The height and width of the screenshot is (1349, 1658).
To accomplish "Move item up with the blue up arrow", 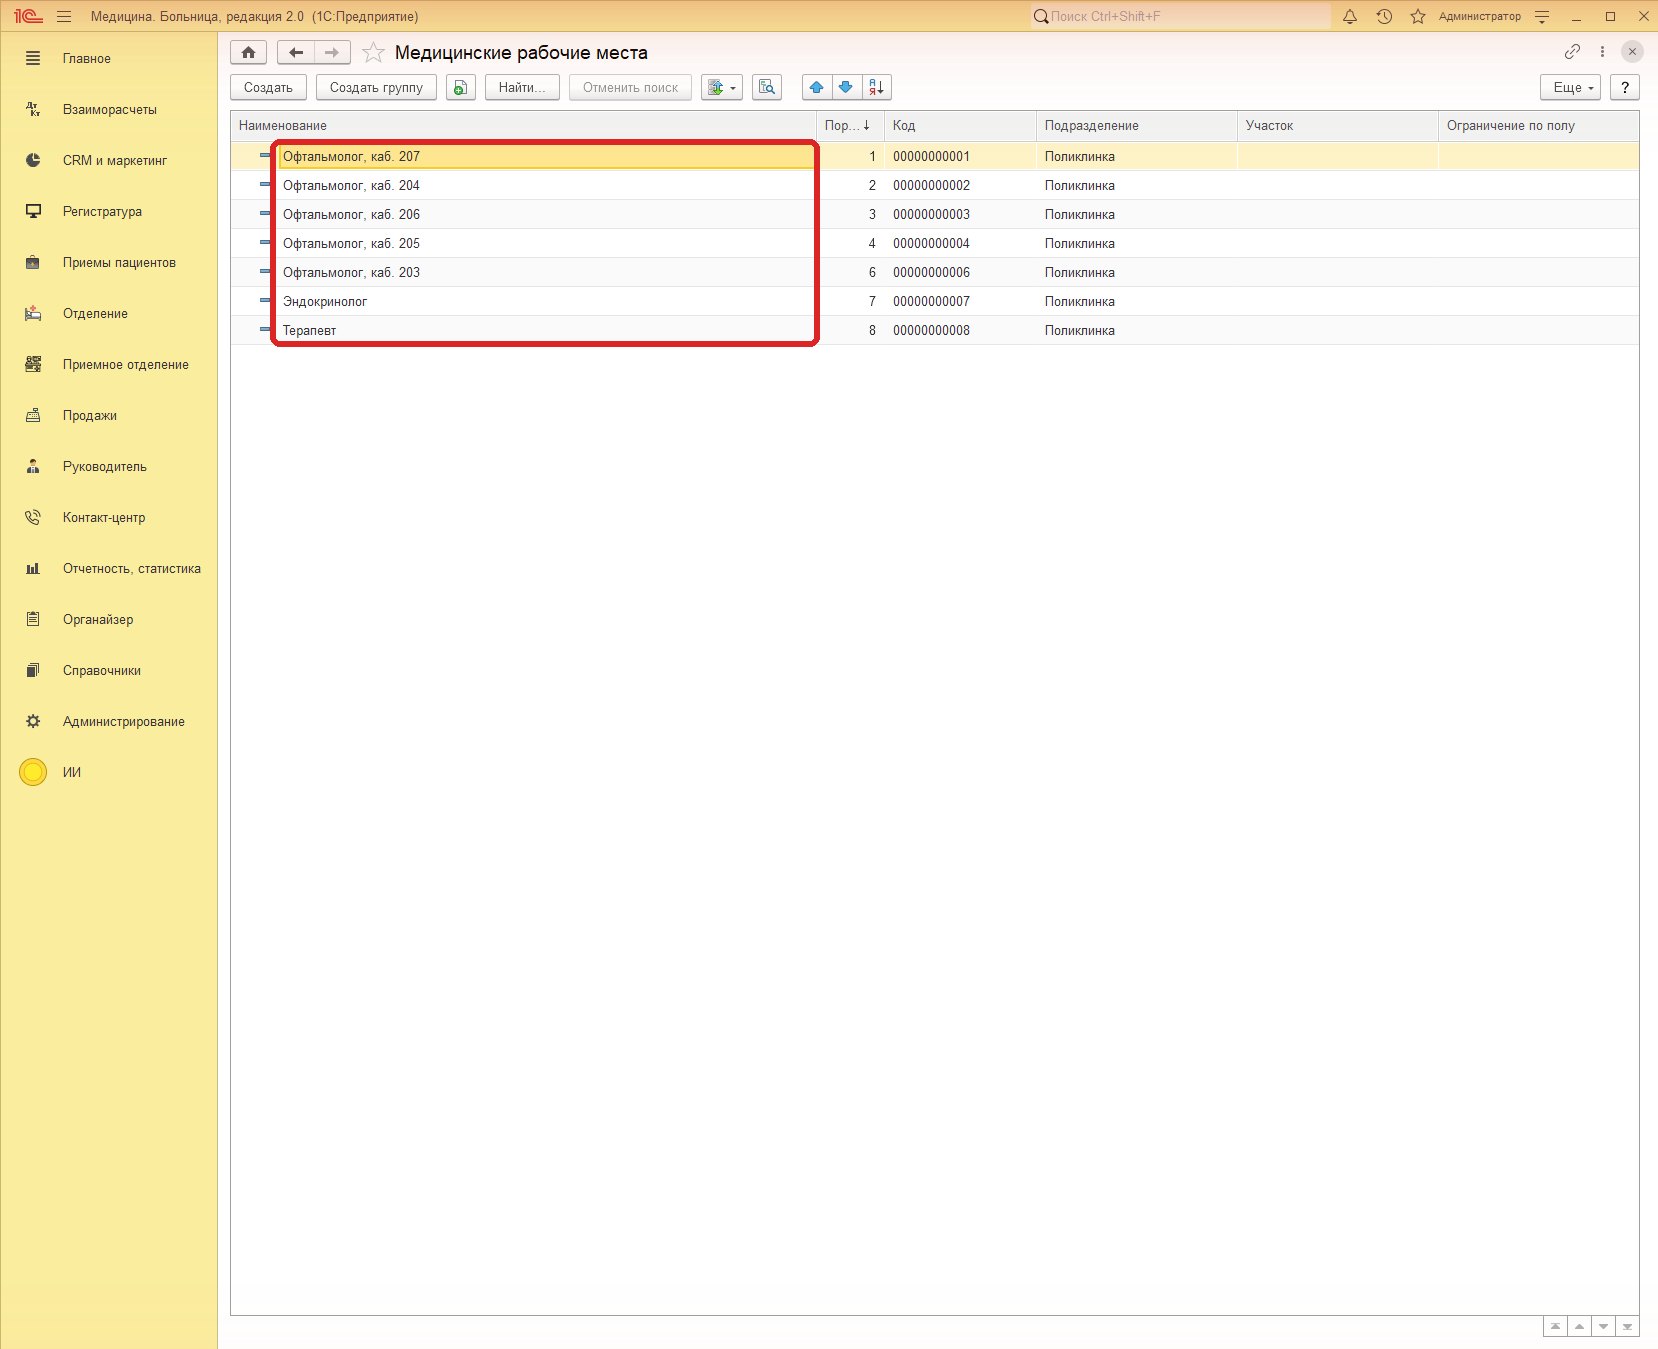I will click(x=817, y=88).
